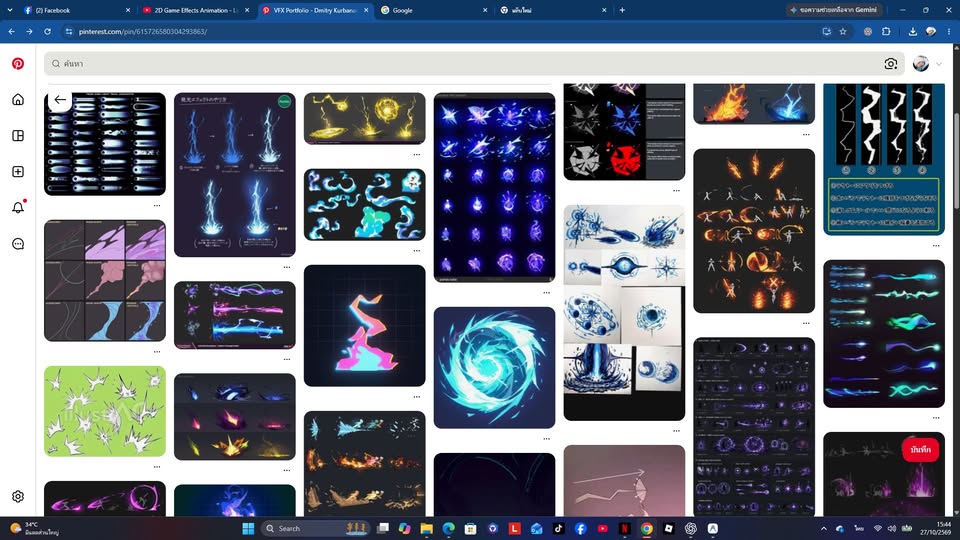The image size is (960, 540).
Task: Expand the account chevron beside the profile avatar
Action: [939, 64]
